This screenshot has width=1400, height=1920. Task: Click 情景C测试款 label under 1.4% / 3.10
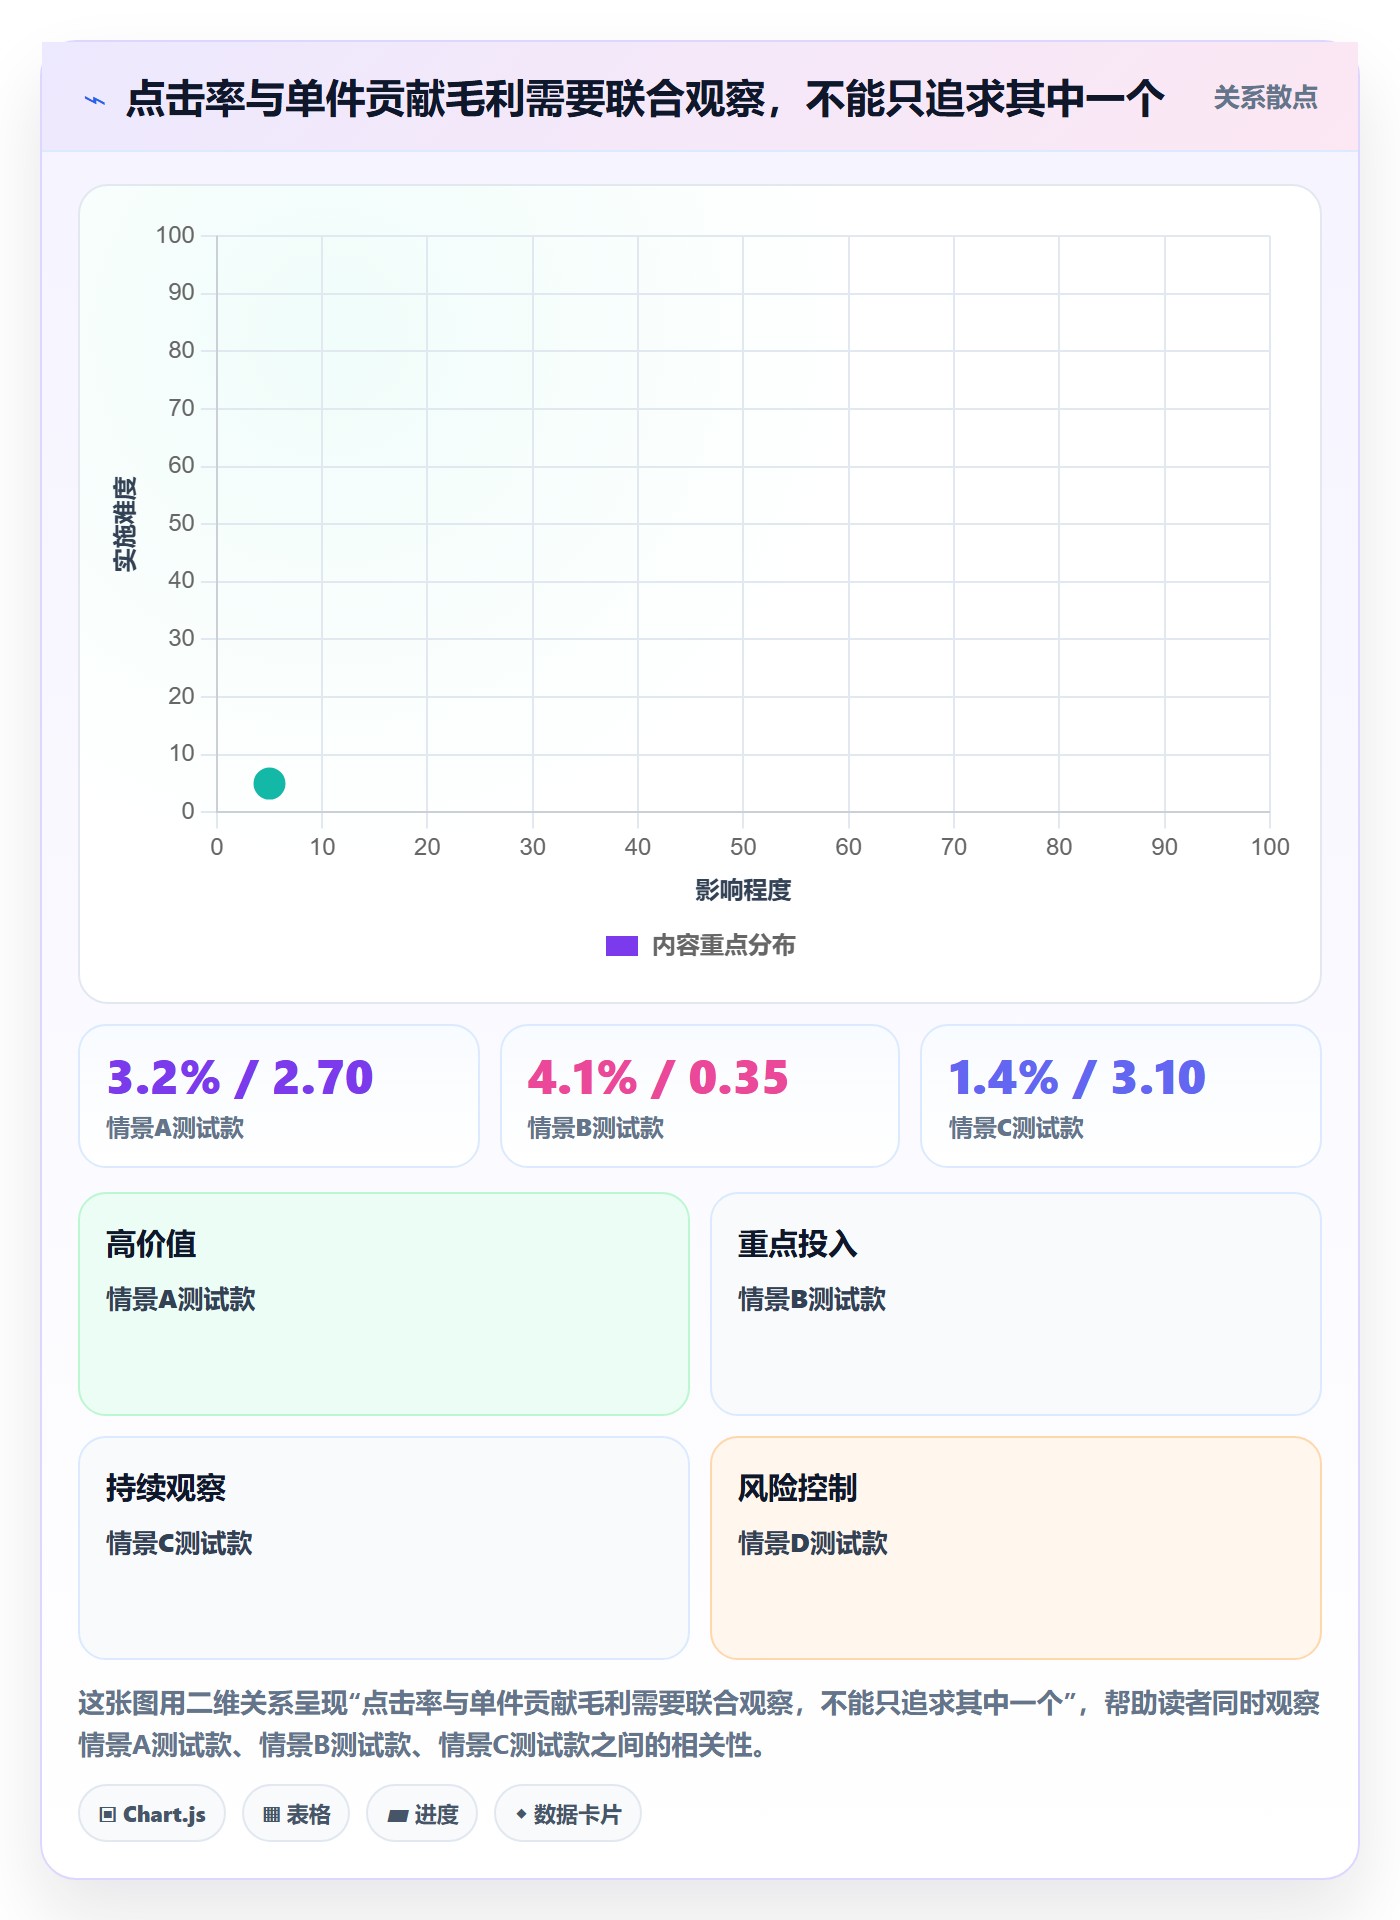pos(1016,1128)
